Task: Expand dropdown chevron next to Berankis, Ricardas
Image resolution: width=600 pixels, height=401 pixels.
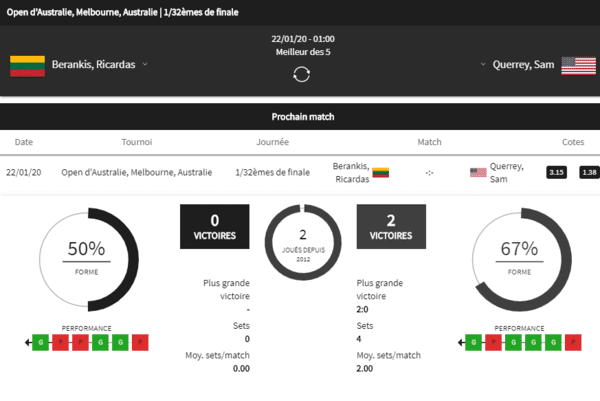Action: coord(145,64)
